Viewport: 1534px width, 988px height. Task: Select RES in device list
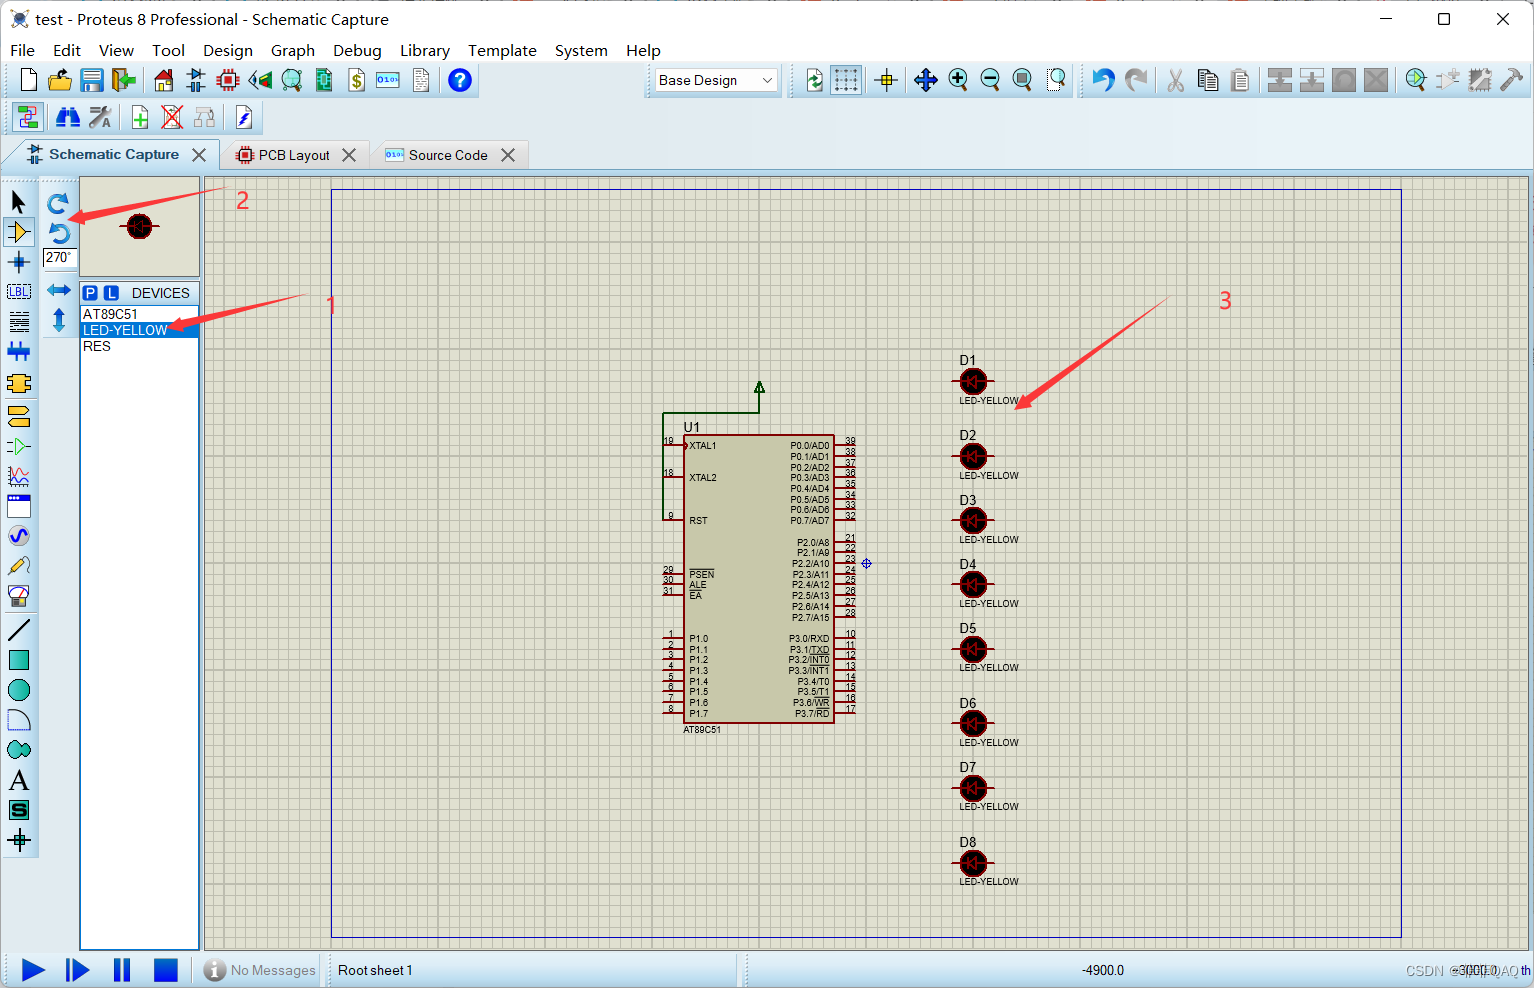pyautogui.click(x=139, y=346)
